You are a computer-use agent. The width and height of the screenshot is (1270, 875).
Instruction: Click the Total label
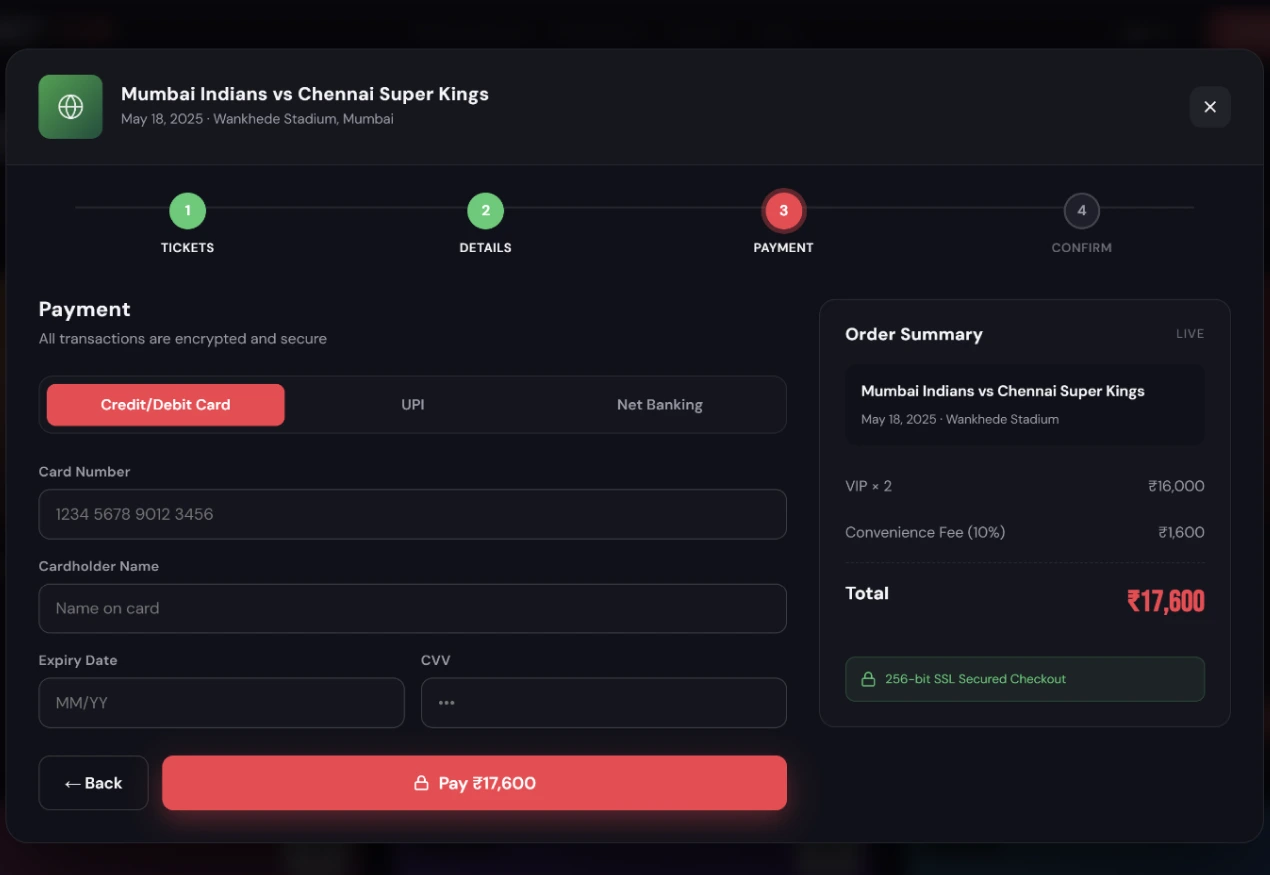(867, 593)
